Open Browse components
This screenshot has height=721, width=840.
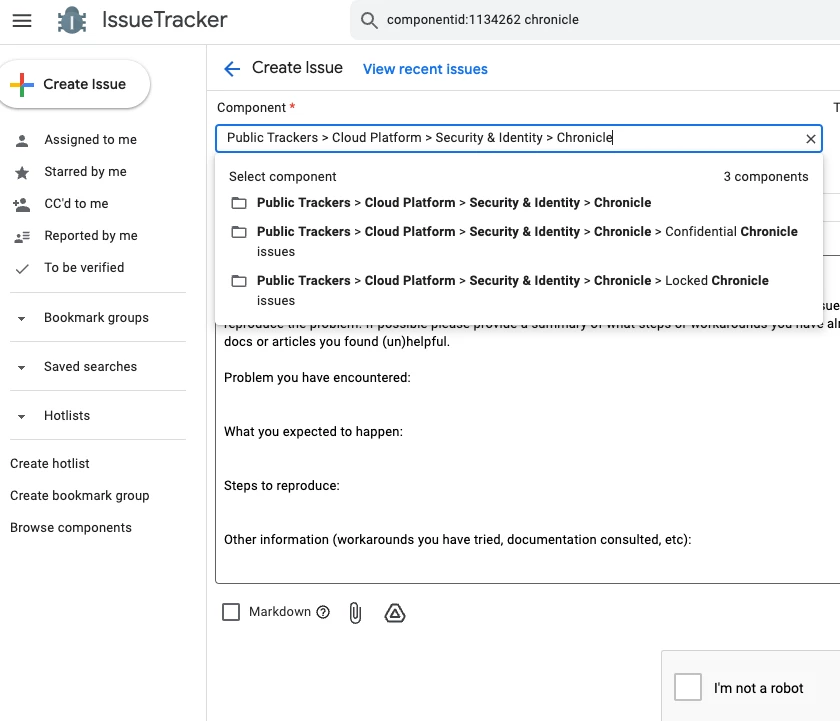71,528
